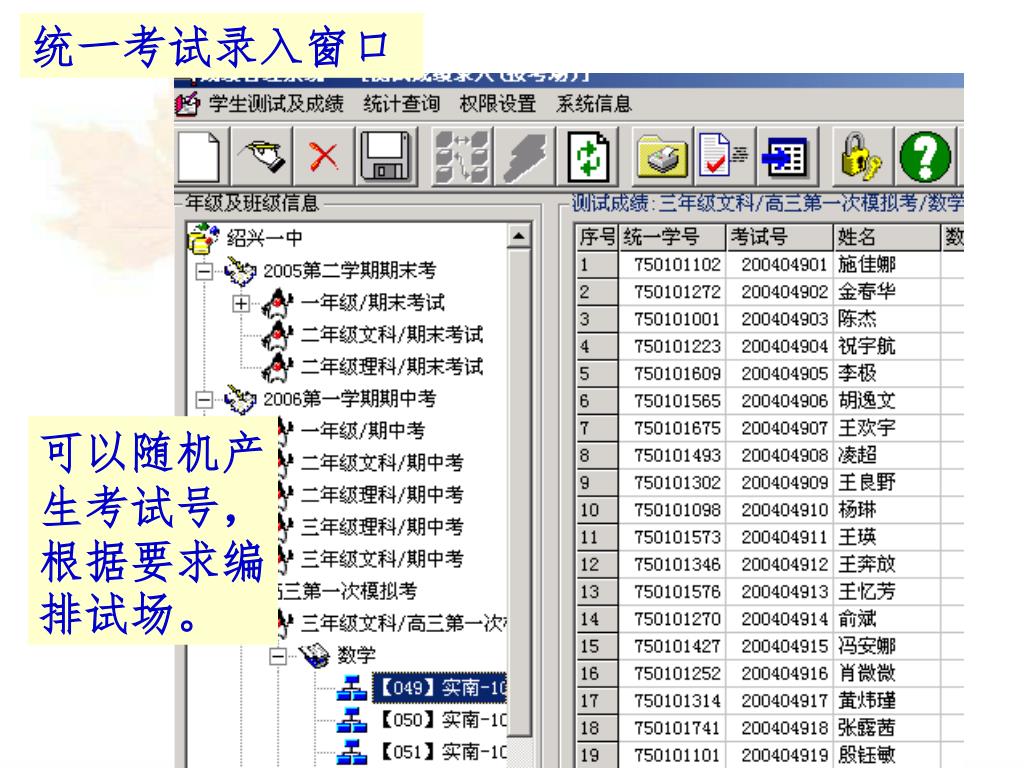The width and height of the screenshot is (1024, 768).
Task: Click the tree panel scroll-up arrow
Action: pos(519,236)
